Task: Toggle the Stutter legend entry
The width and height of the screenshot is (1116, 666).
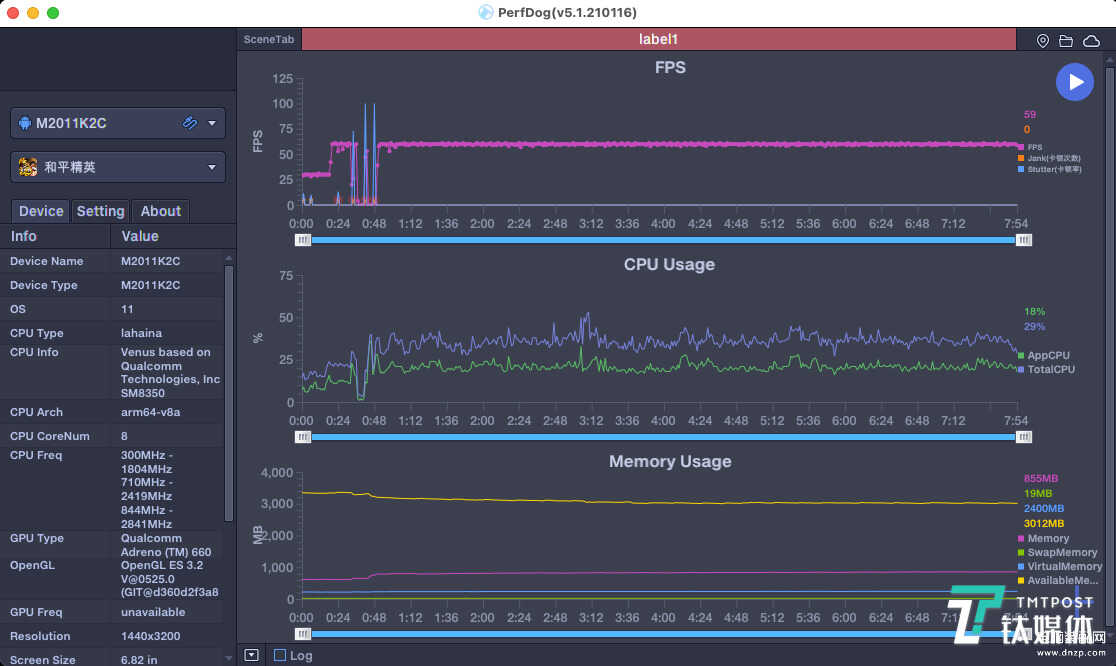Action: [1050, 169]
